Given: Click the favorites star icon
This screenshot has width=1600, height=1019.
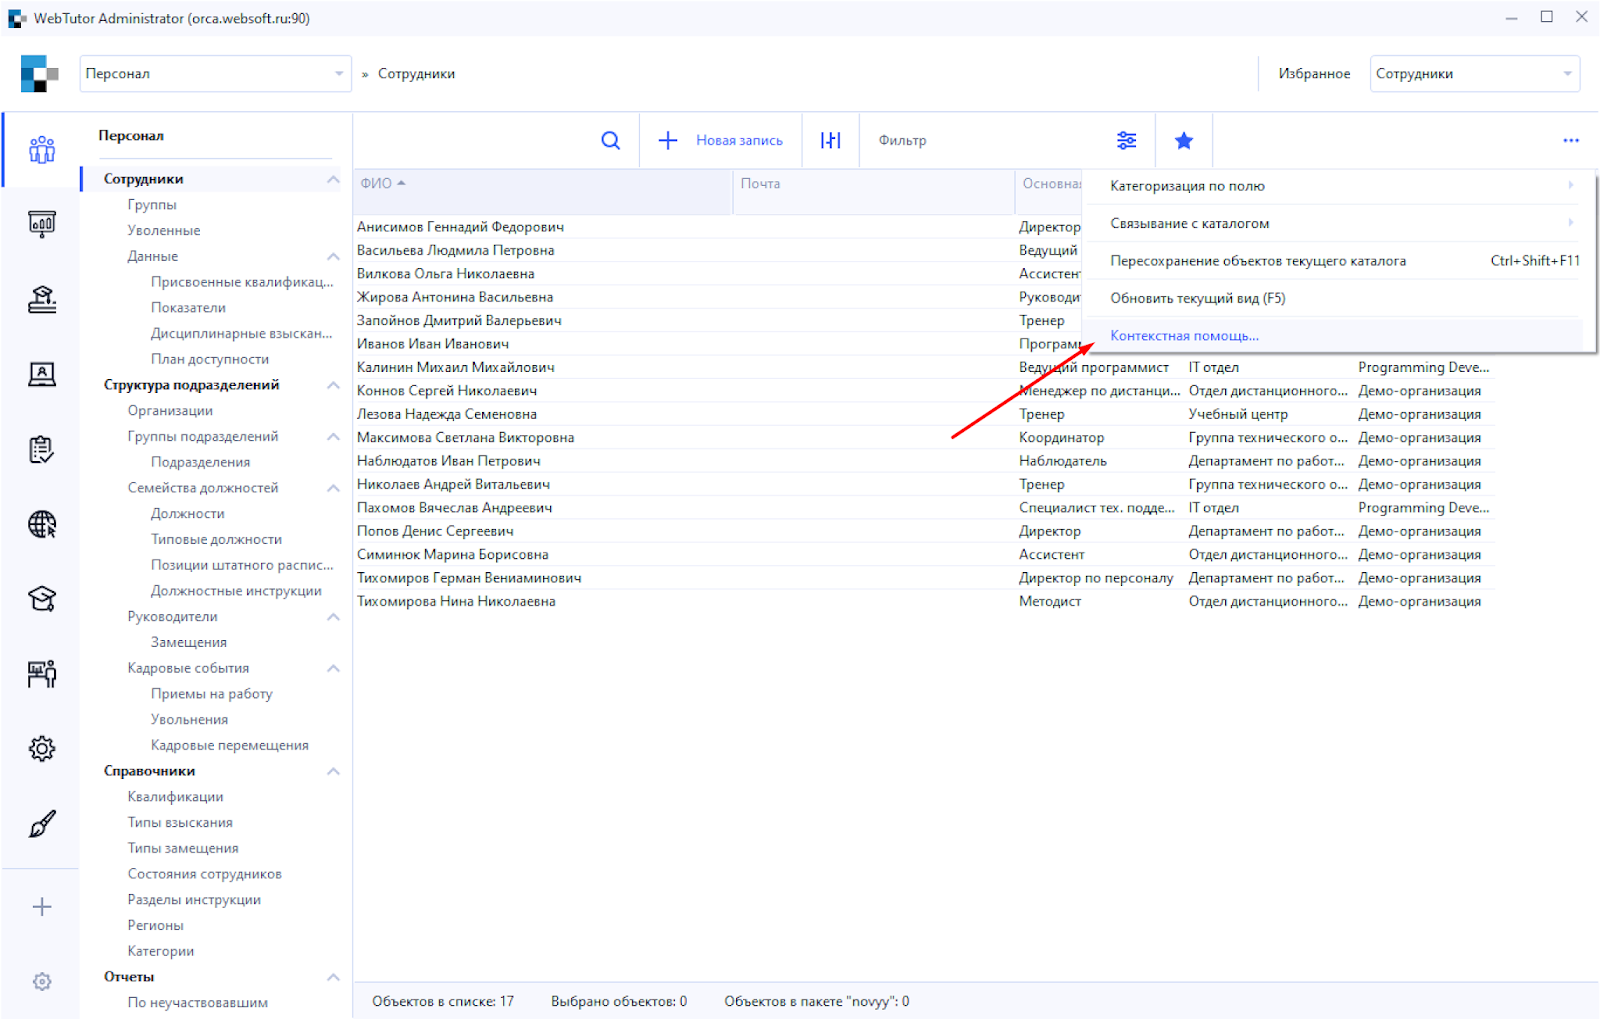Looking at the screenshot, I should pyautogui.click(x=1184, y=141).
